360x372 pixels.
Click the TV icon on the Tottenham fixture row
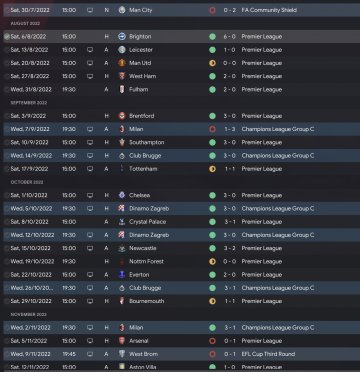pos(90,169)
